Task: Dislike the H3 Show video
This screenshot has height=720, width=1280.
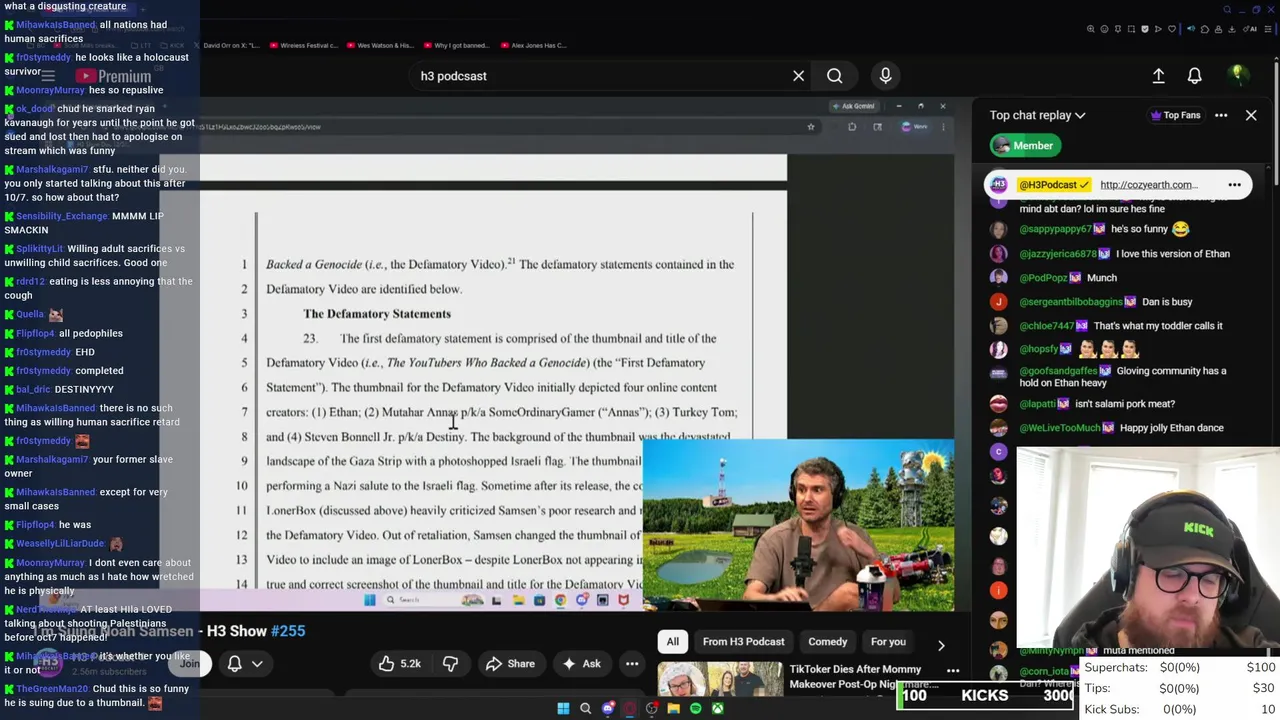Action: 450,663
